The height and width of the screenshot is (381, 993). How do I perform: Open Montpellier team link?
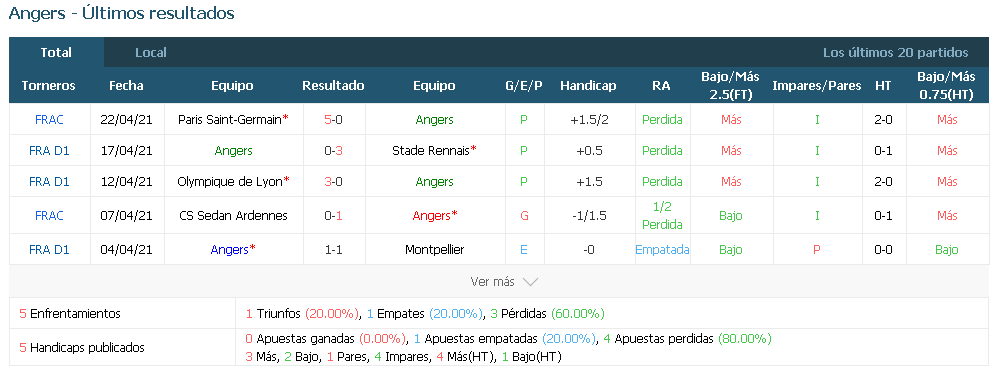click(434, 250)
